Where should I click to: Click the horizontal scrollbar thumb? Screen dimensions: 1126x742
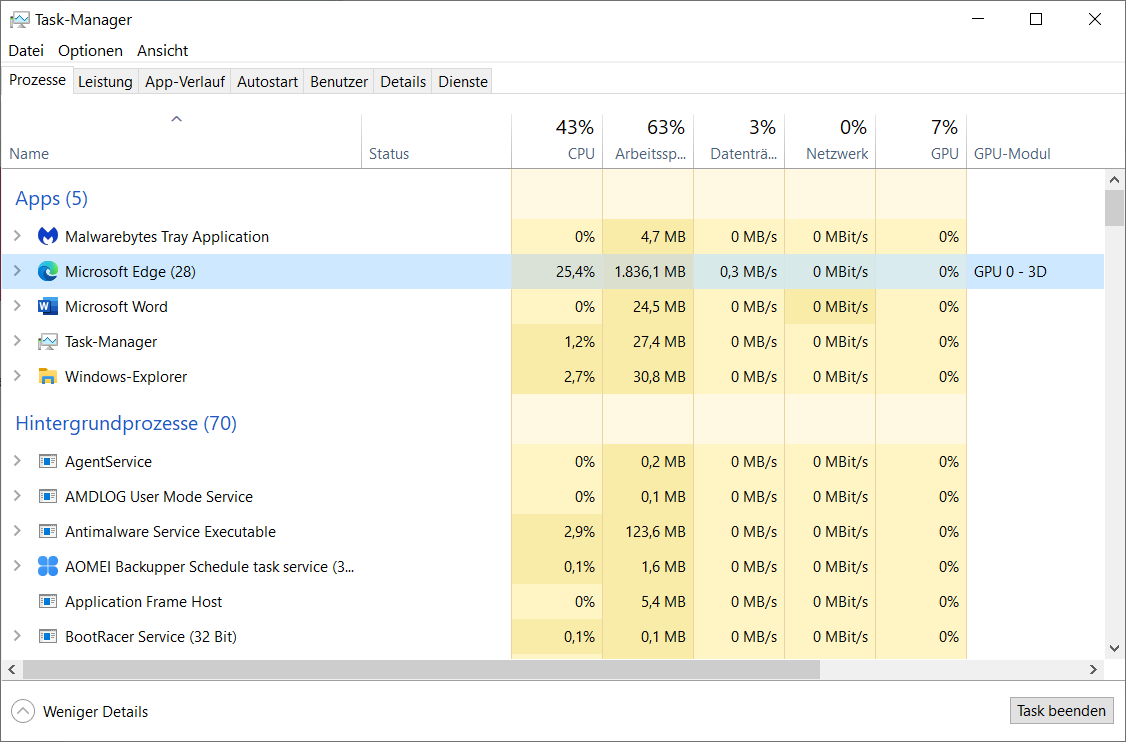pos(422,669)
